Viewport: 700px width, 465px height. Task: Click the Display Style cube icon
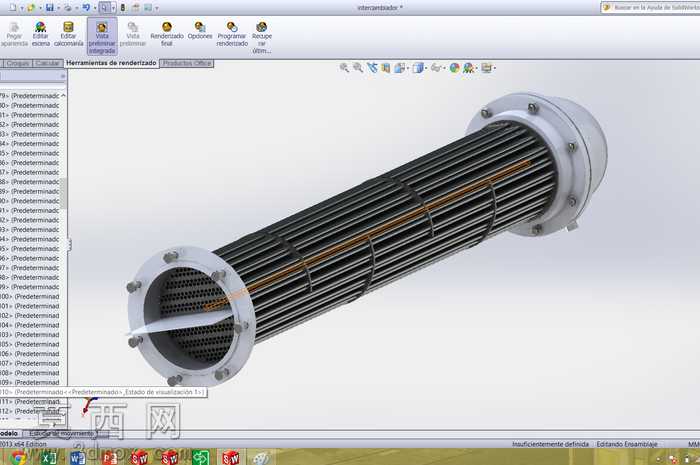(x=418, y=68)
